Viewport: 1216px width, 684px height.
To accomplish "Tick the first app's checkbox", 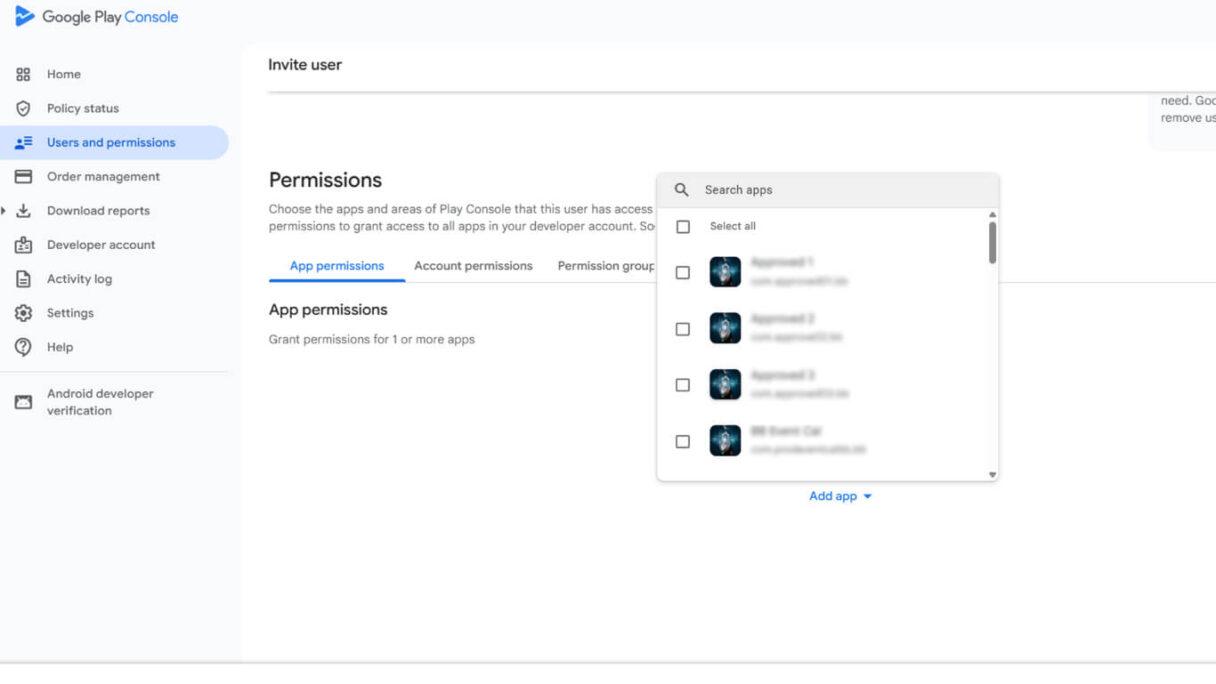I will [683, 272].
